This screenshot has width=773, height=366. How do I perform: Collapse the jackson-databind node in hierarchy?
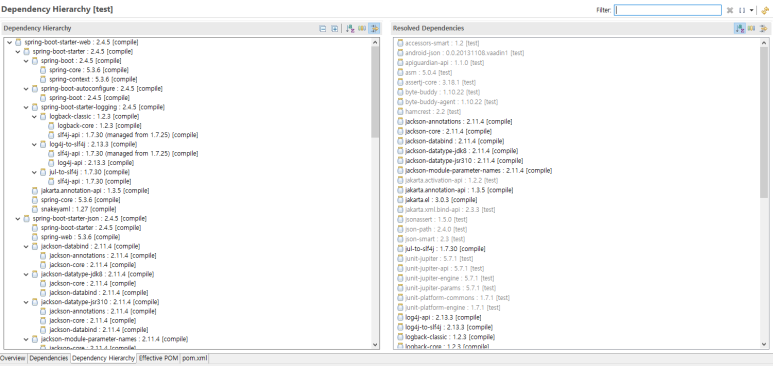(x=27, y=246)
